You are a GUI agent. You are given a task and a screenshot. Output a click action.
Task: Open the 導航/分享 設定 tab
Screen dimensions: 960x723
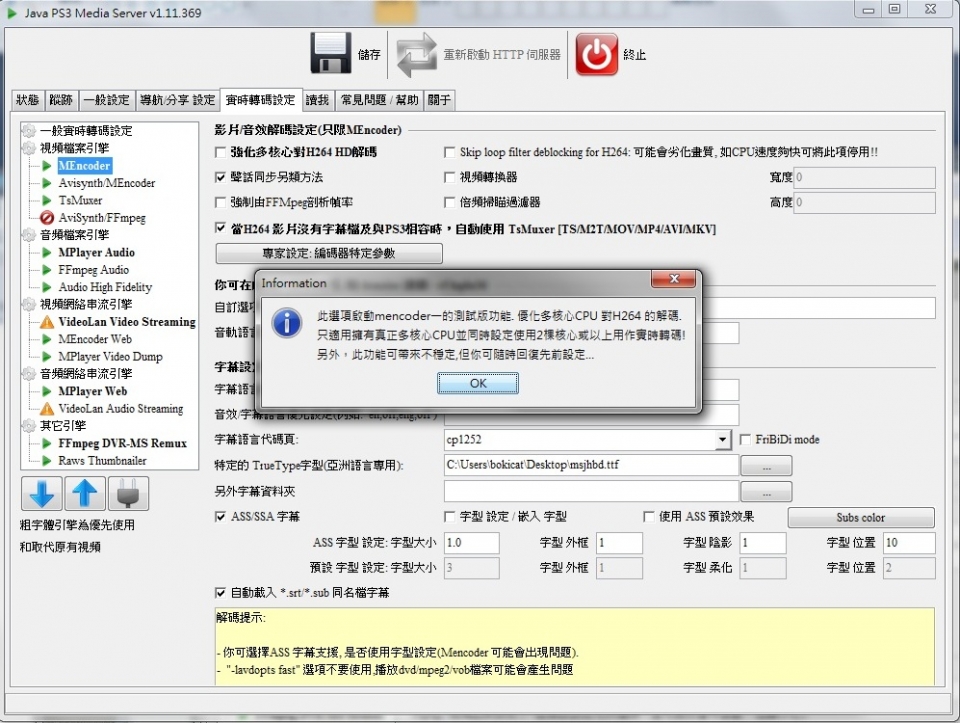[177, 100]
